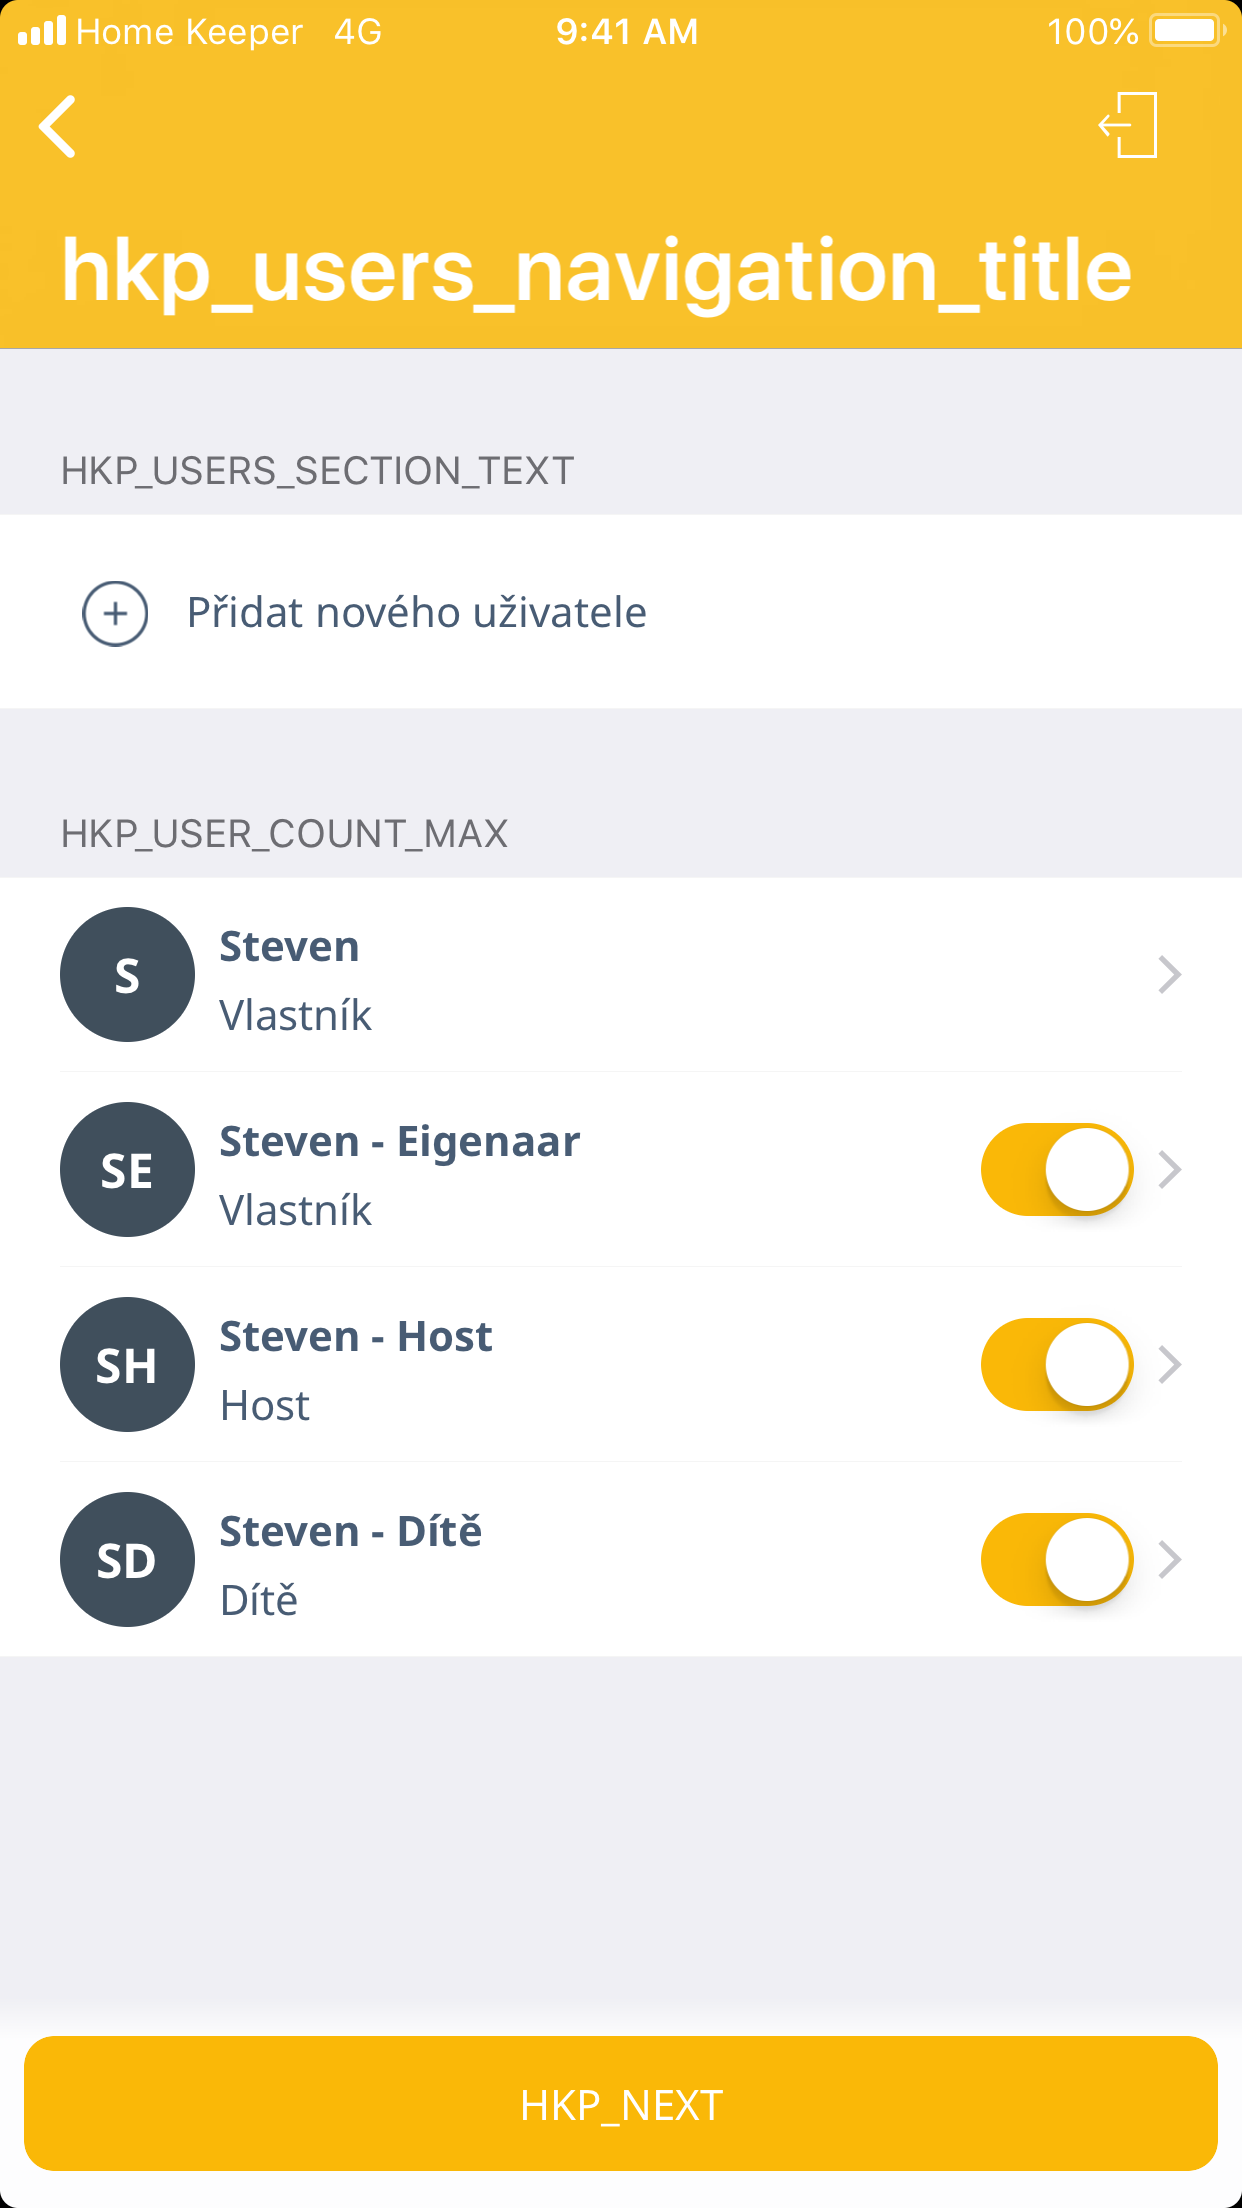Tap the "SH" avatar circle

(127, 1365)
